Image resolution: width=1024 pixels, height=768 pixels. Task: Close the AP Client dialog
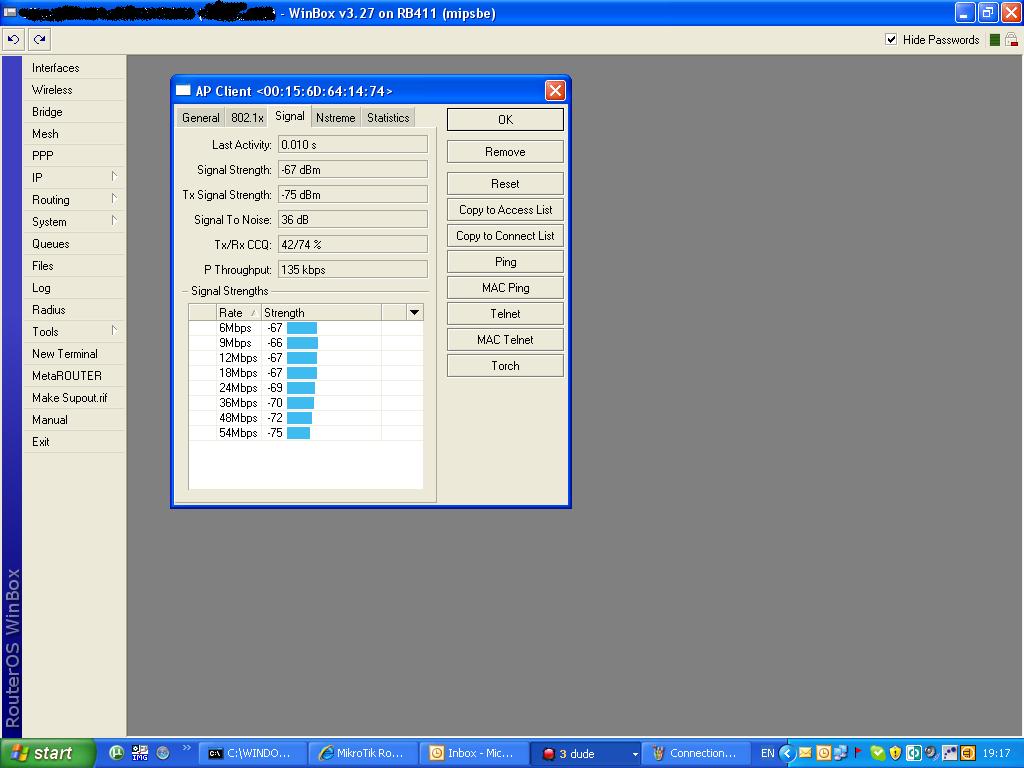(555, 90)
